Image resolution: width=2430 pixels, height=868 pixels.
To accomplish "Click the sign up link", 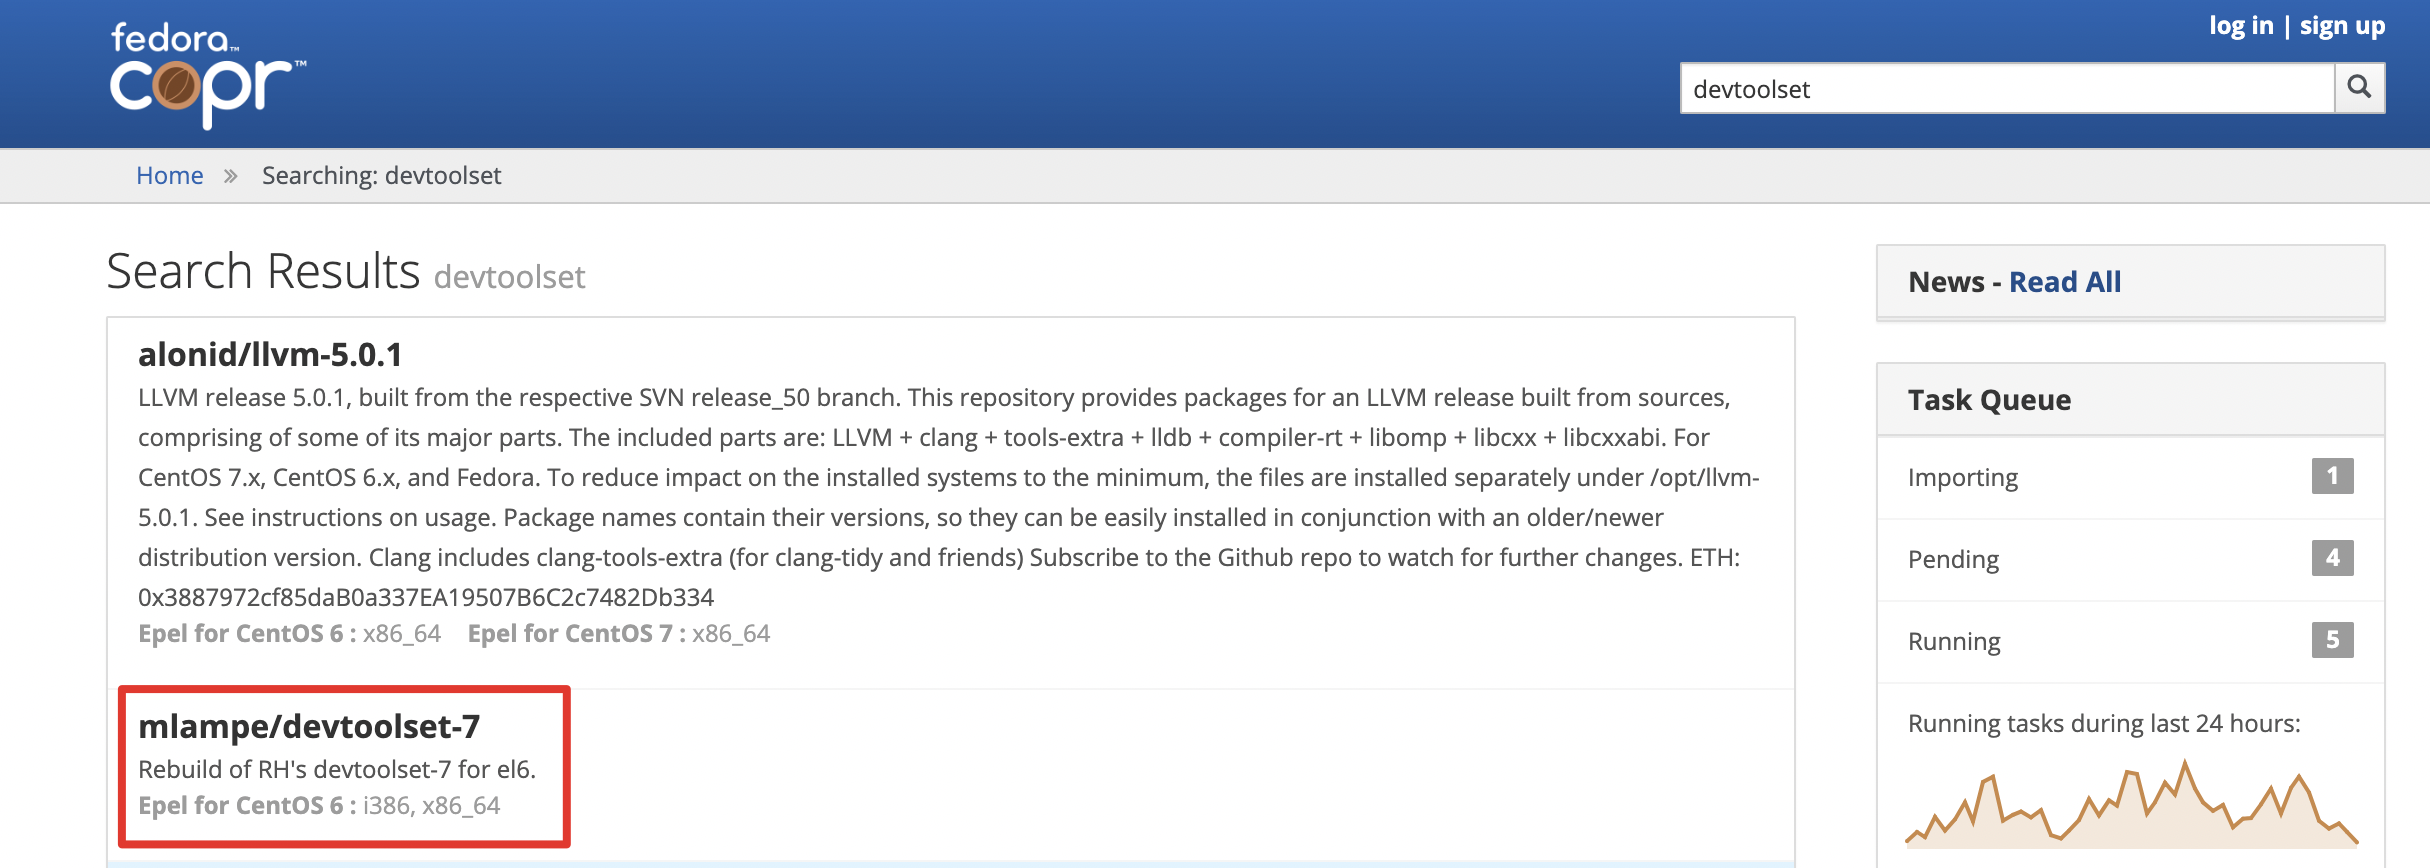I will click(2341, 26).
